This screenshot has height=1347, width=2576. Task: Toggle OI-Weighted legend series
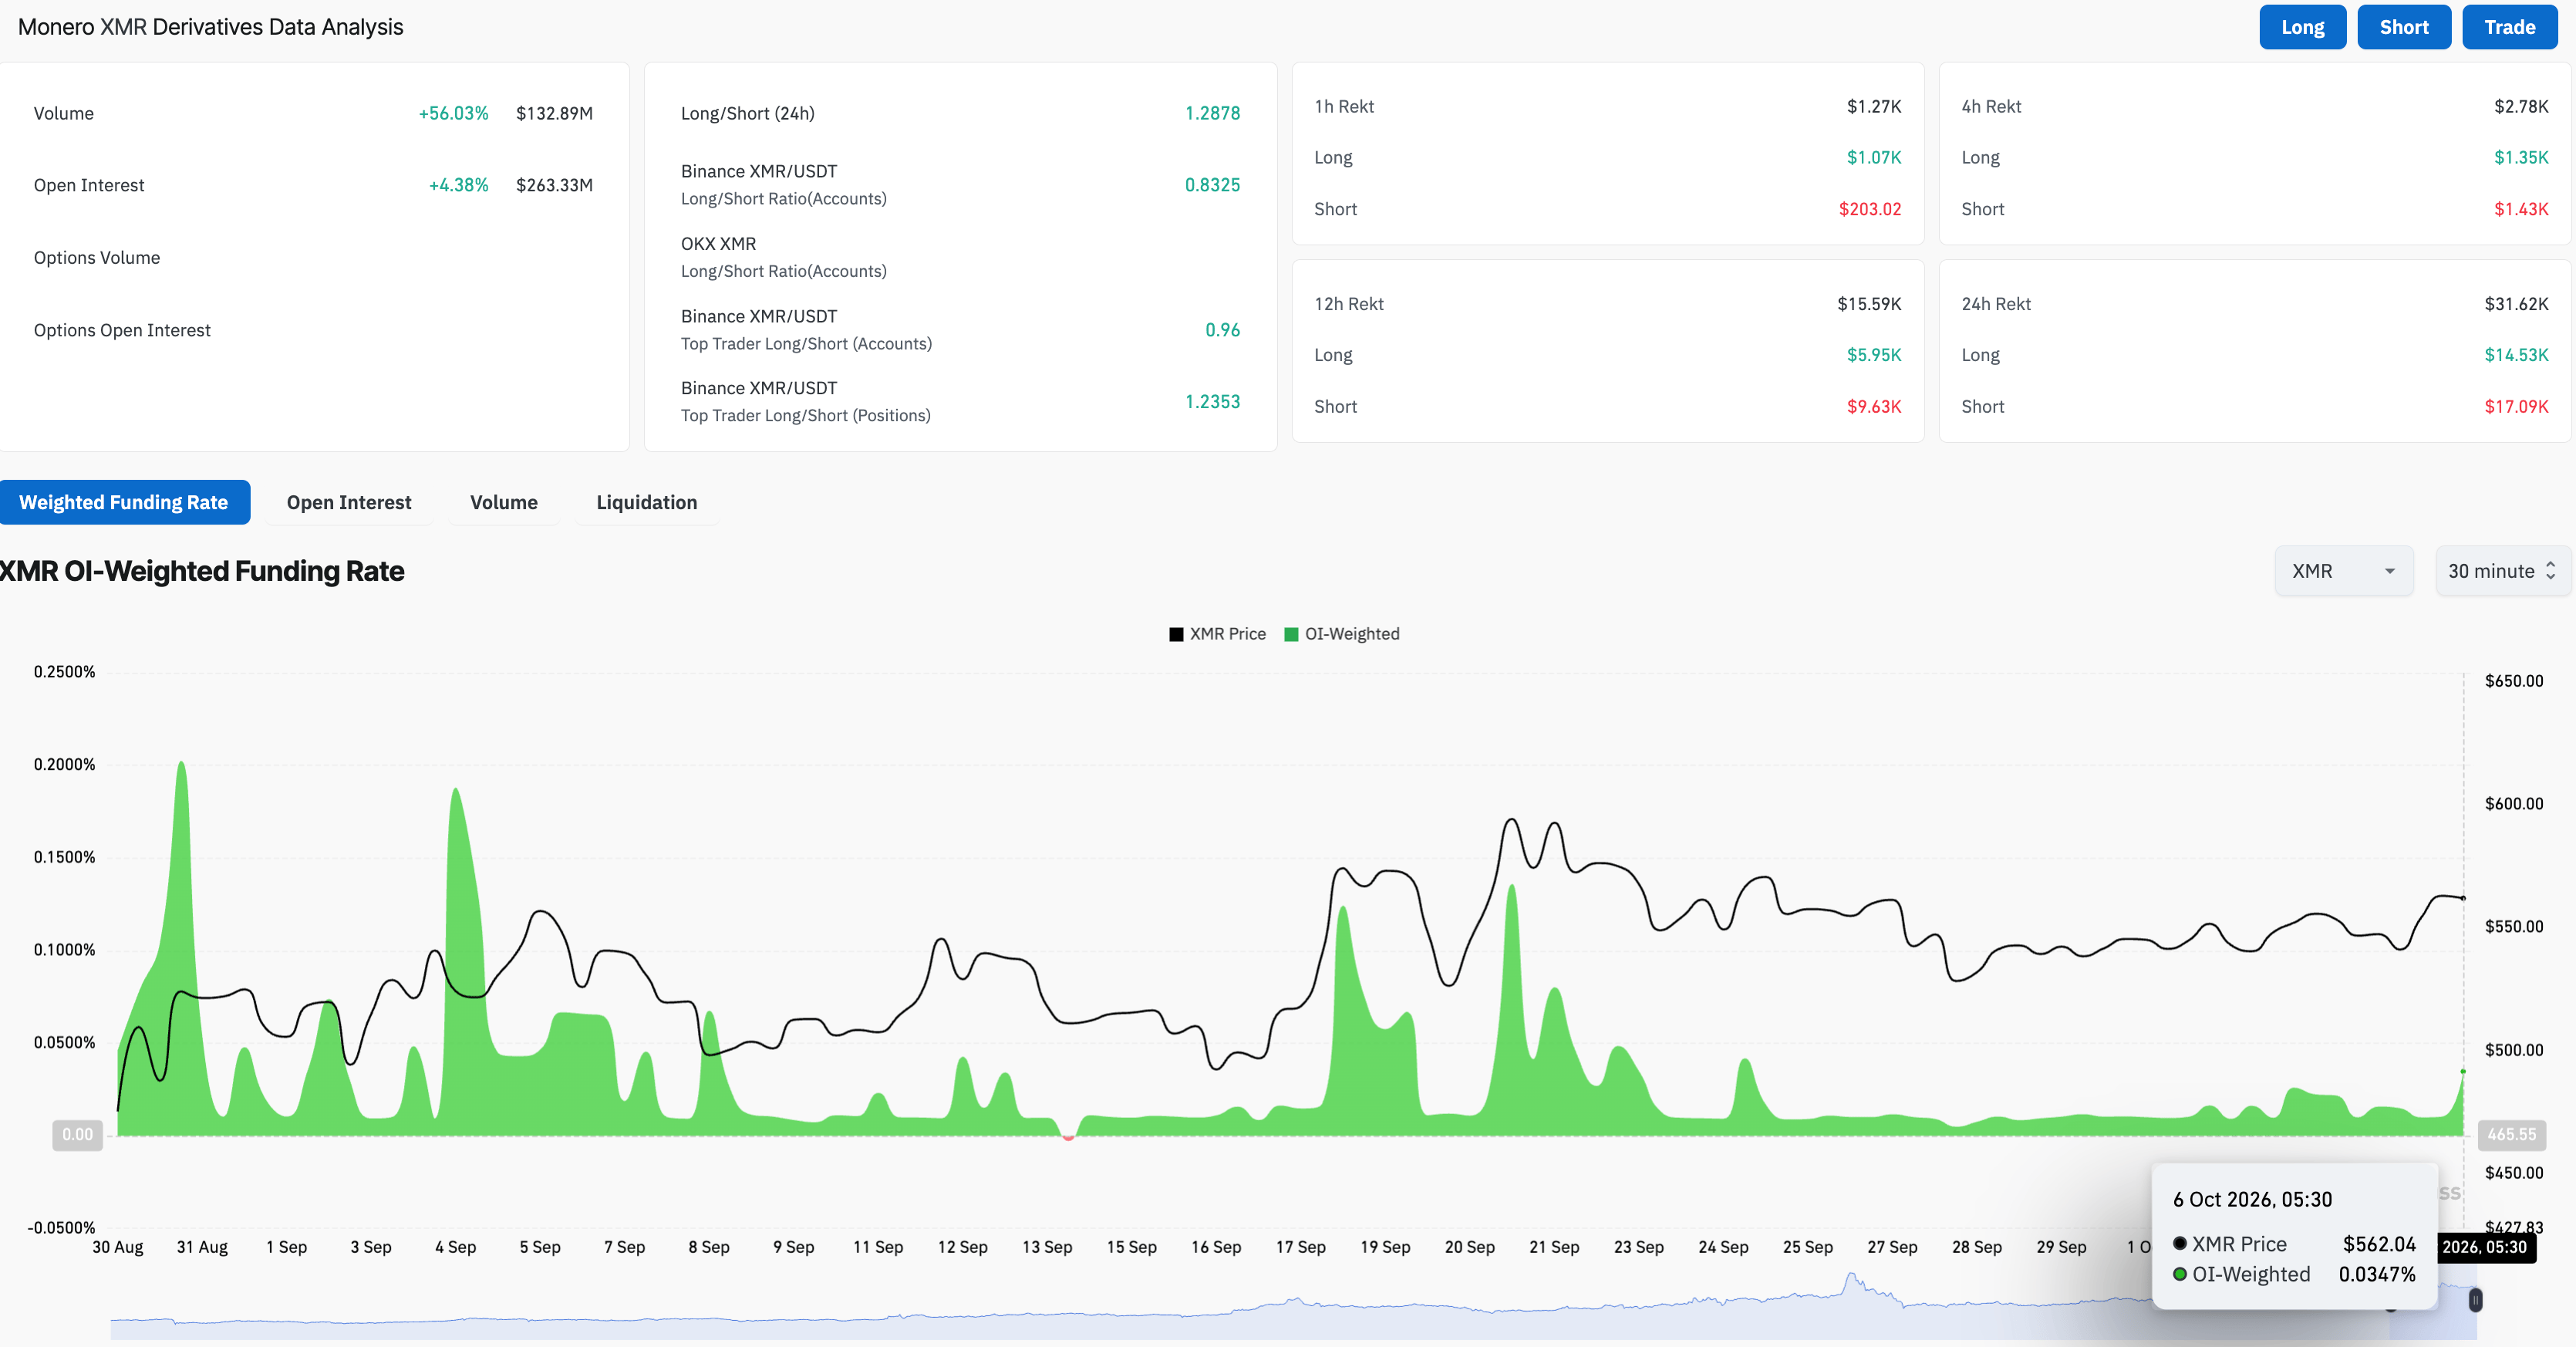(x=1341, y=634)
